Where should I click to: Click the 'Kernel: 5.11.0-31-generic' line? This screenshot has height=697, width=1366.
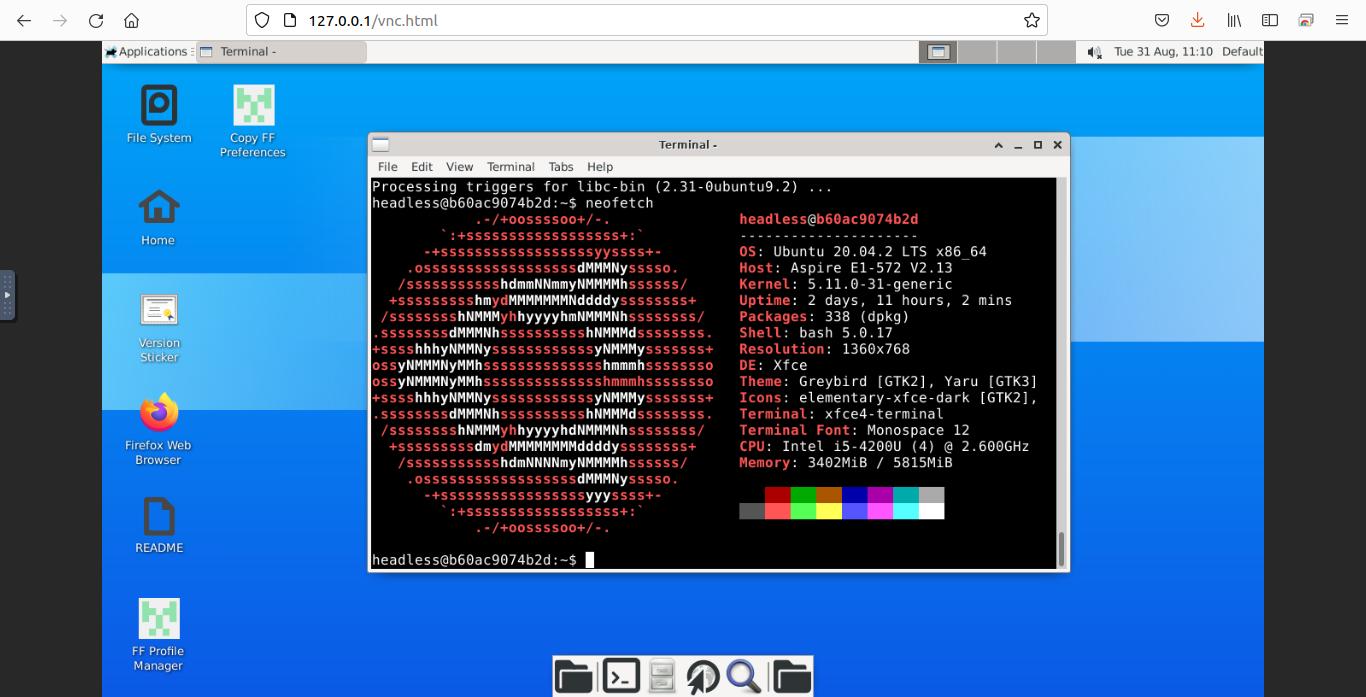click(x=846, y=284)
